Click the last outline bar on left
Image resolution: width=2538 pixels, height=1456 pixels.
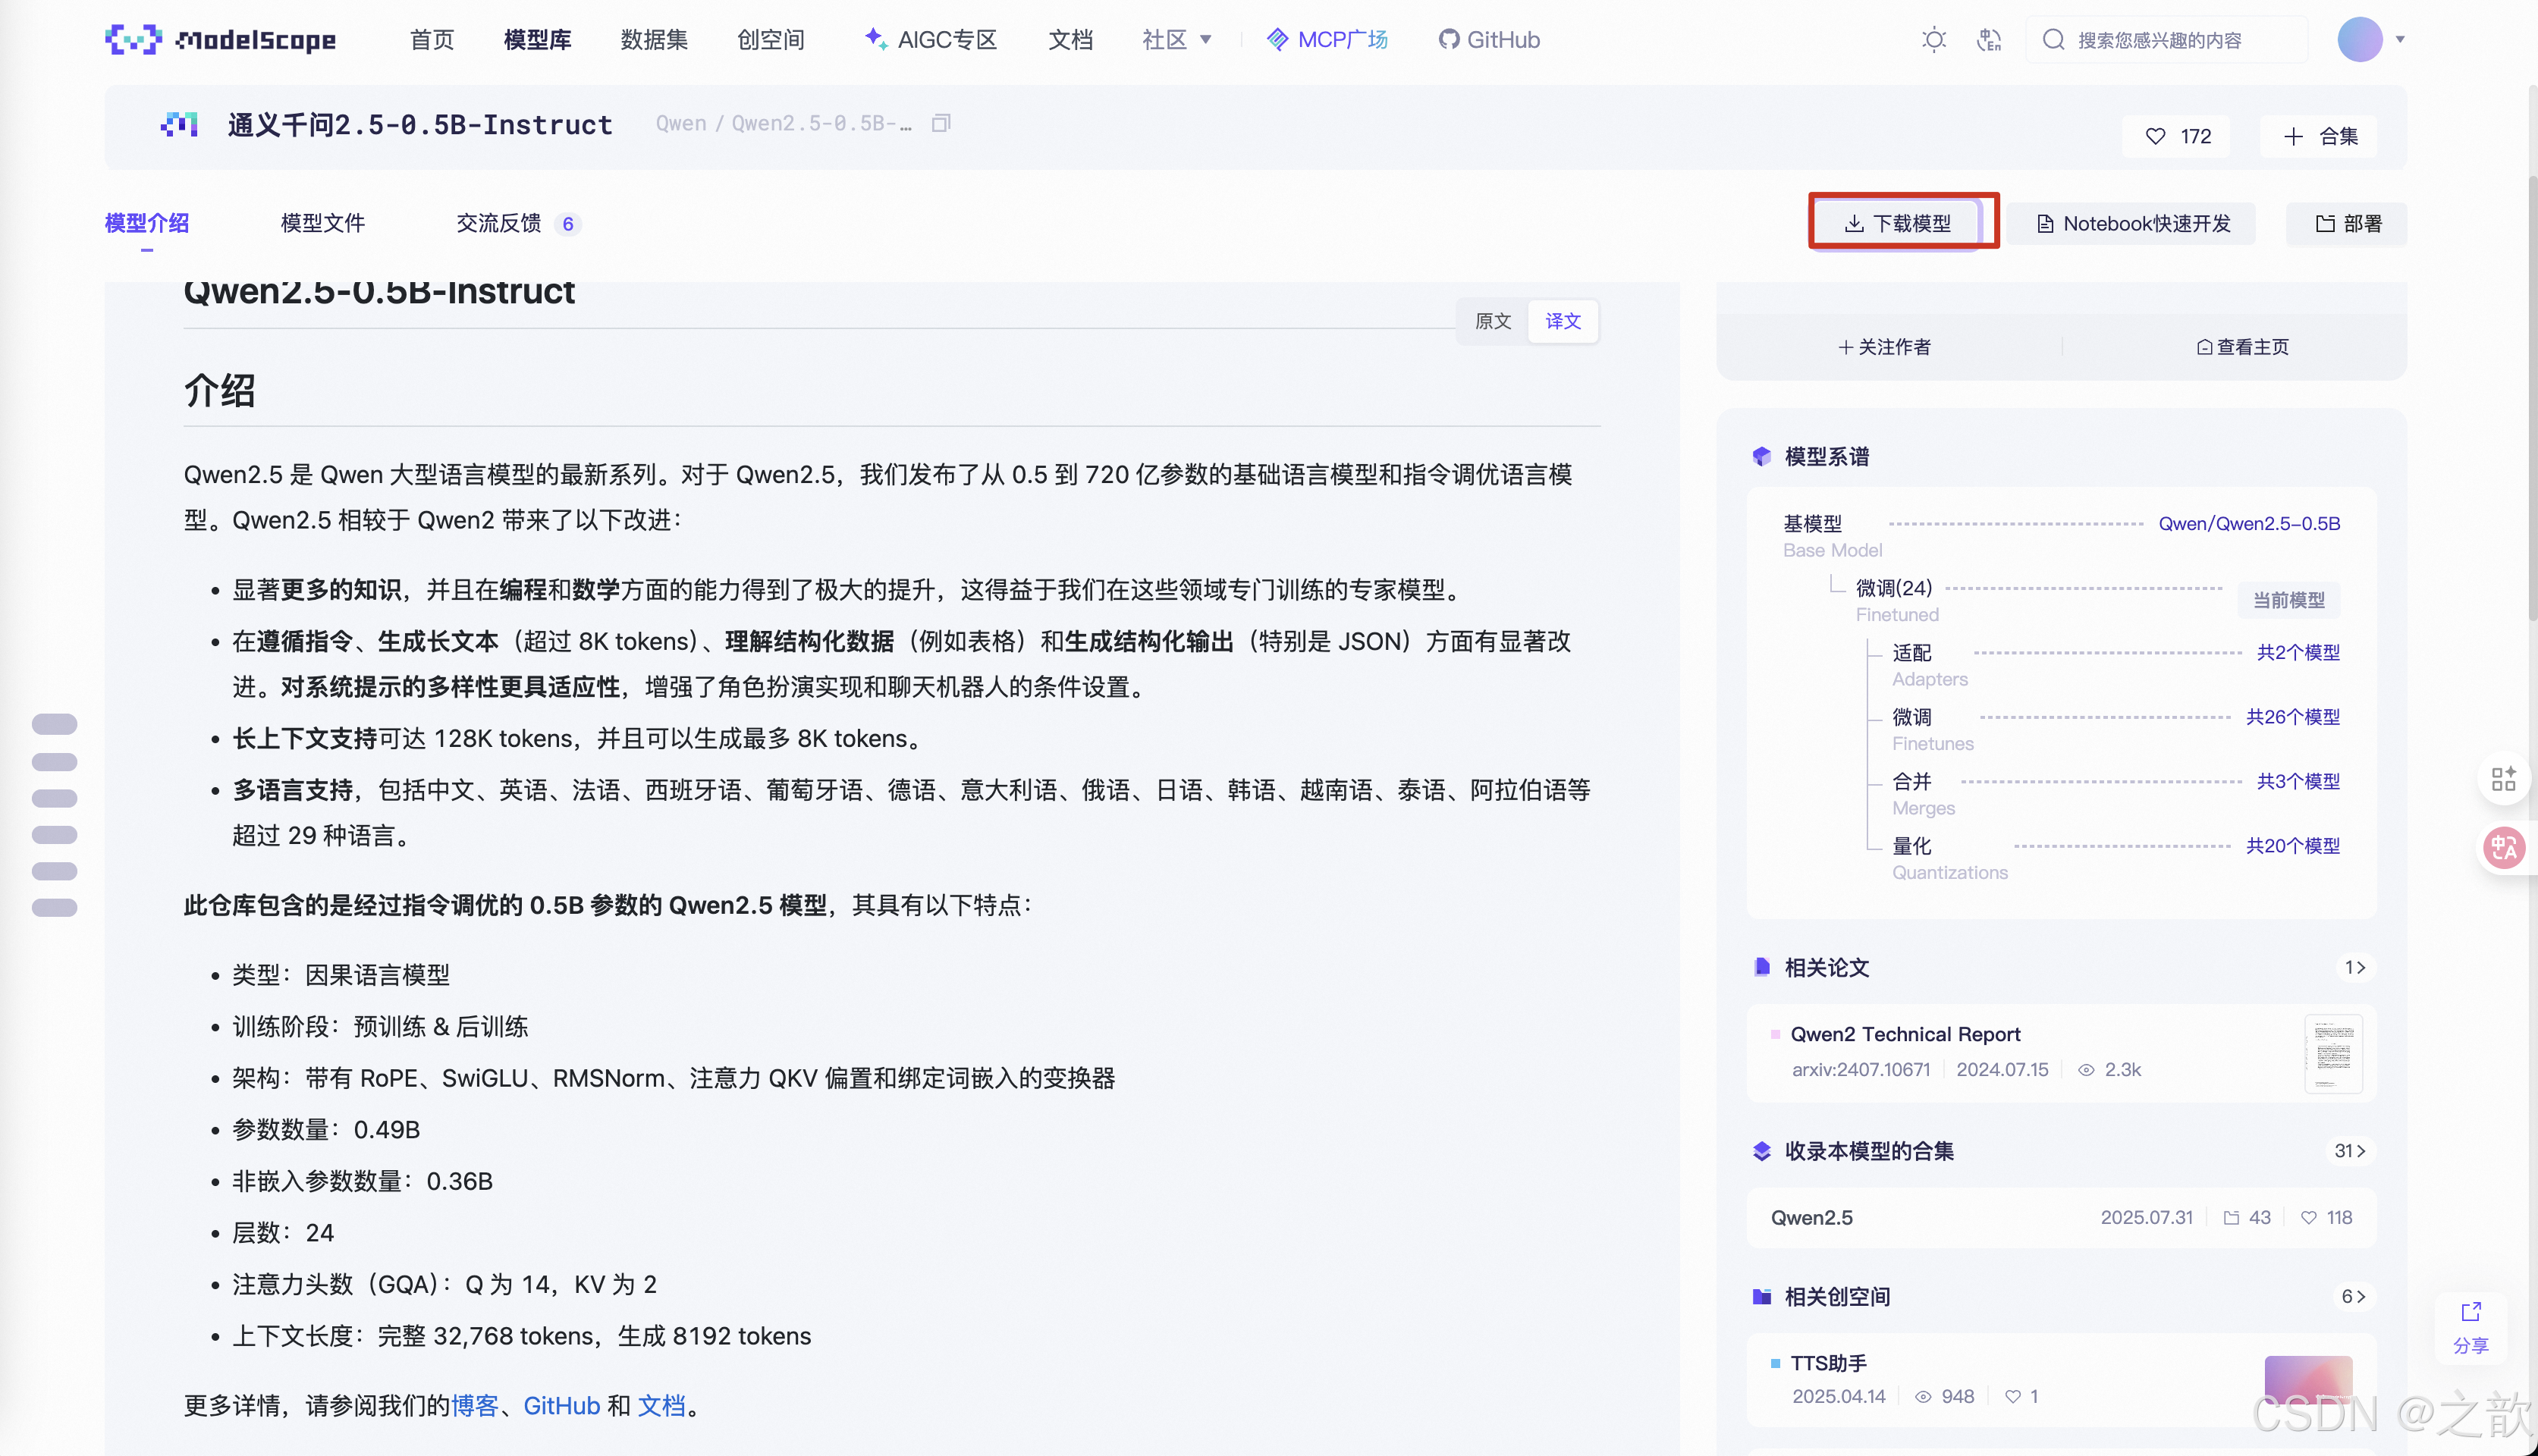[54, 907]
